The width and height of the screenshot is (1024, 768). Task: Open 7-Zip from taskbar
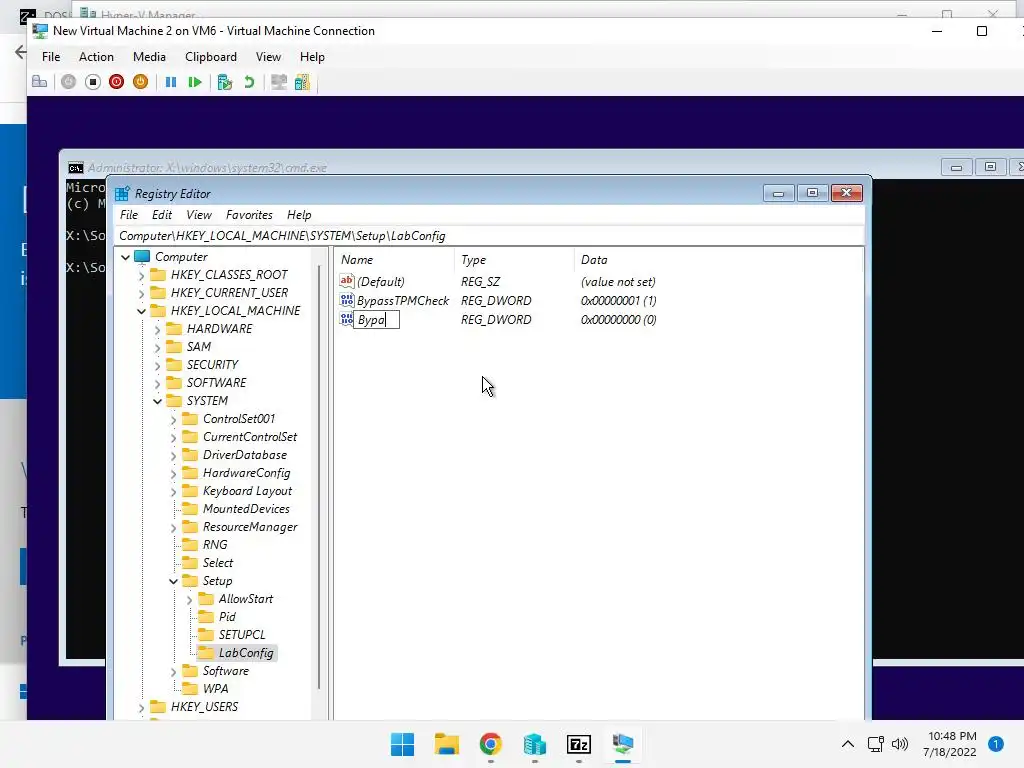pos(579,744)
